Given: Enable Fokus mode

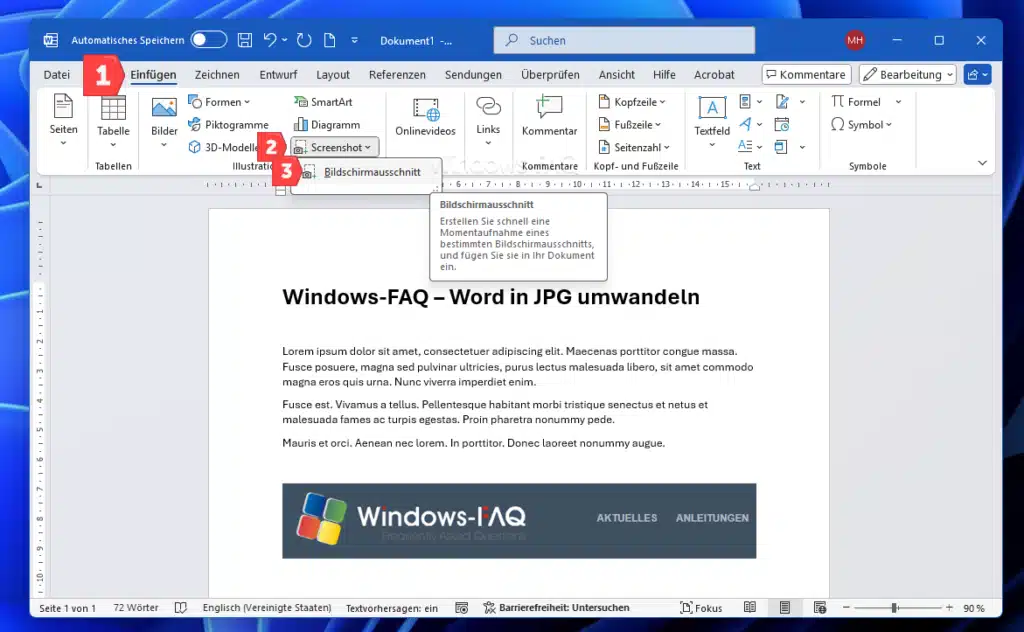Looking at the screenshot, I should point(701,608).
